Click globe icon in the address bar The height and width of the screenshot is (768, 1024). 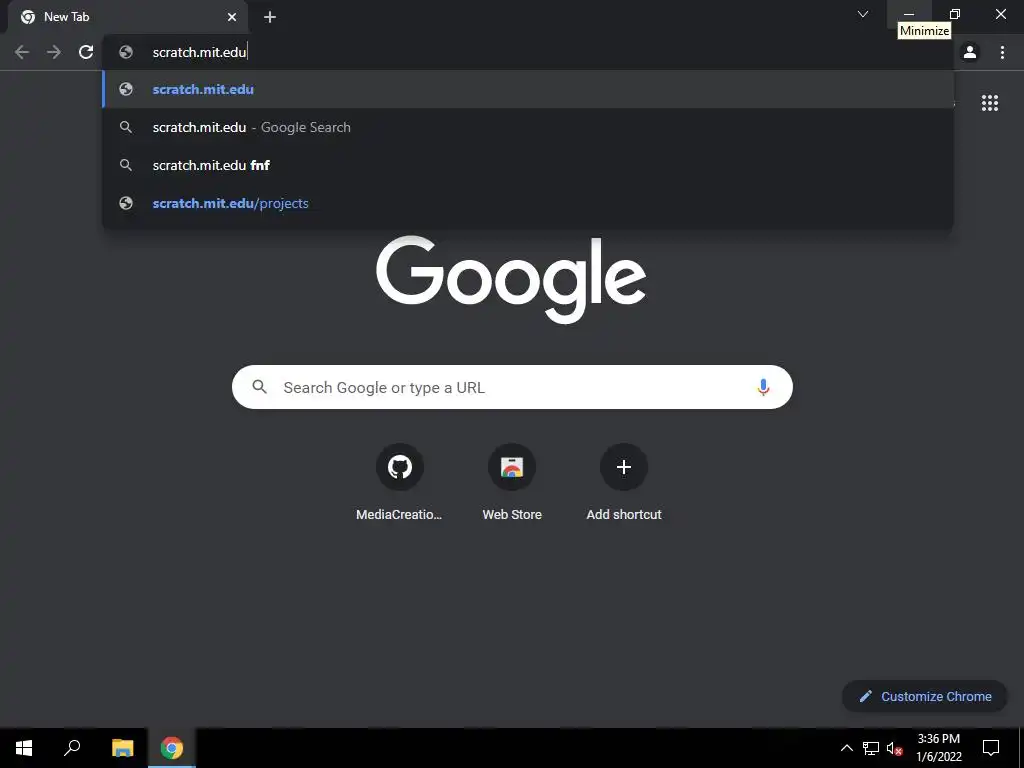tap(126, 52)
